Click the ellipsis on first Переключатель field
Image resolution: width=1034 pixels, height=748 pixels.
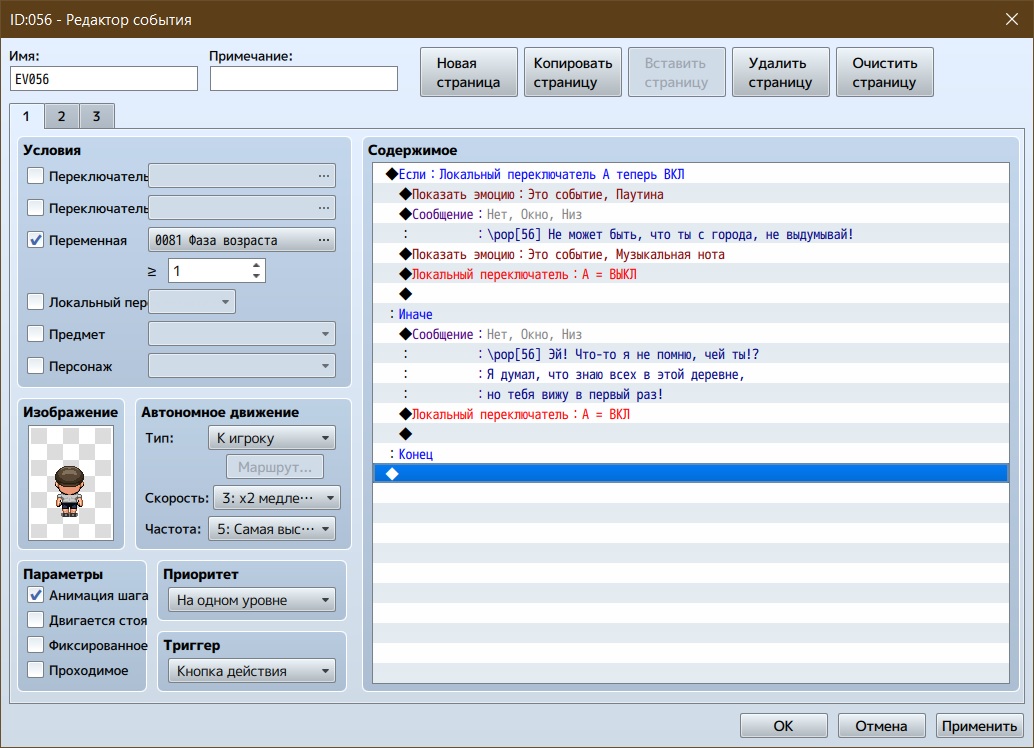coord(323,177)
